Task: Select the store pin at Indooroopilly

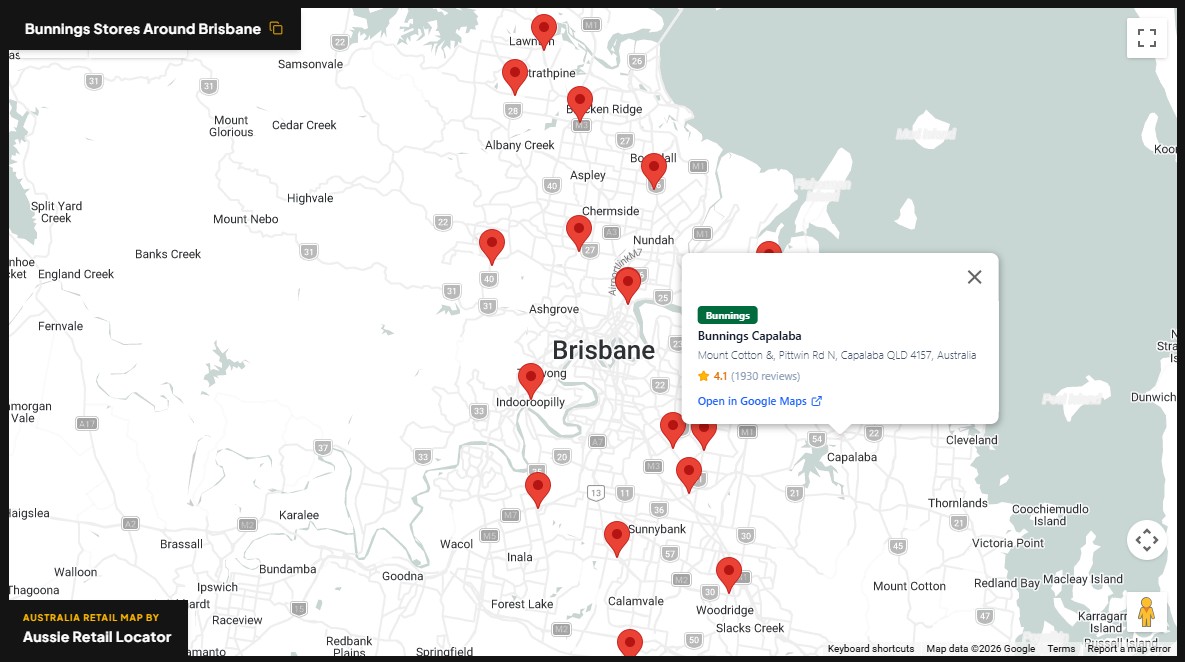Action: click(x=531, y=381)
